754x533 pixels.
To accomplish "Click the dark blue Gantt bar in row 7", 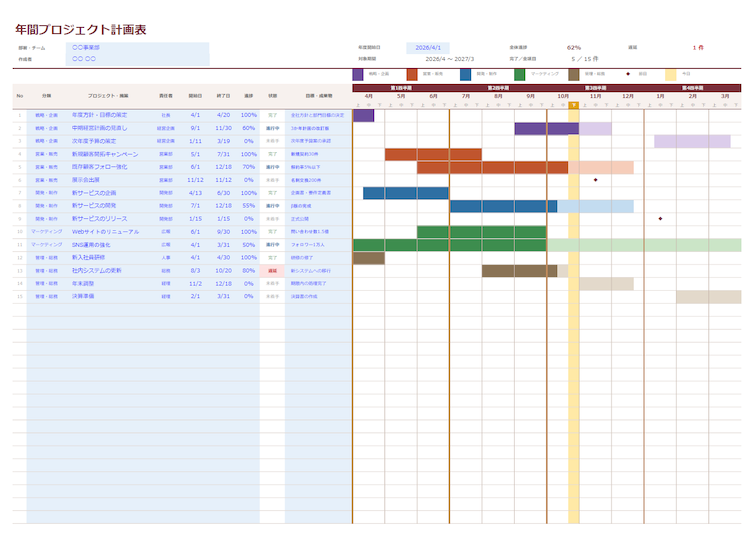I will (406, 193).
